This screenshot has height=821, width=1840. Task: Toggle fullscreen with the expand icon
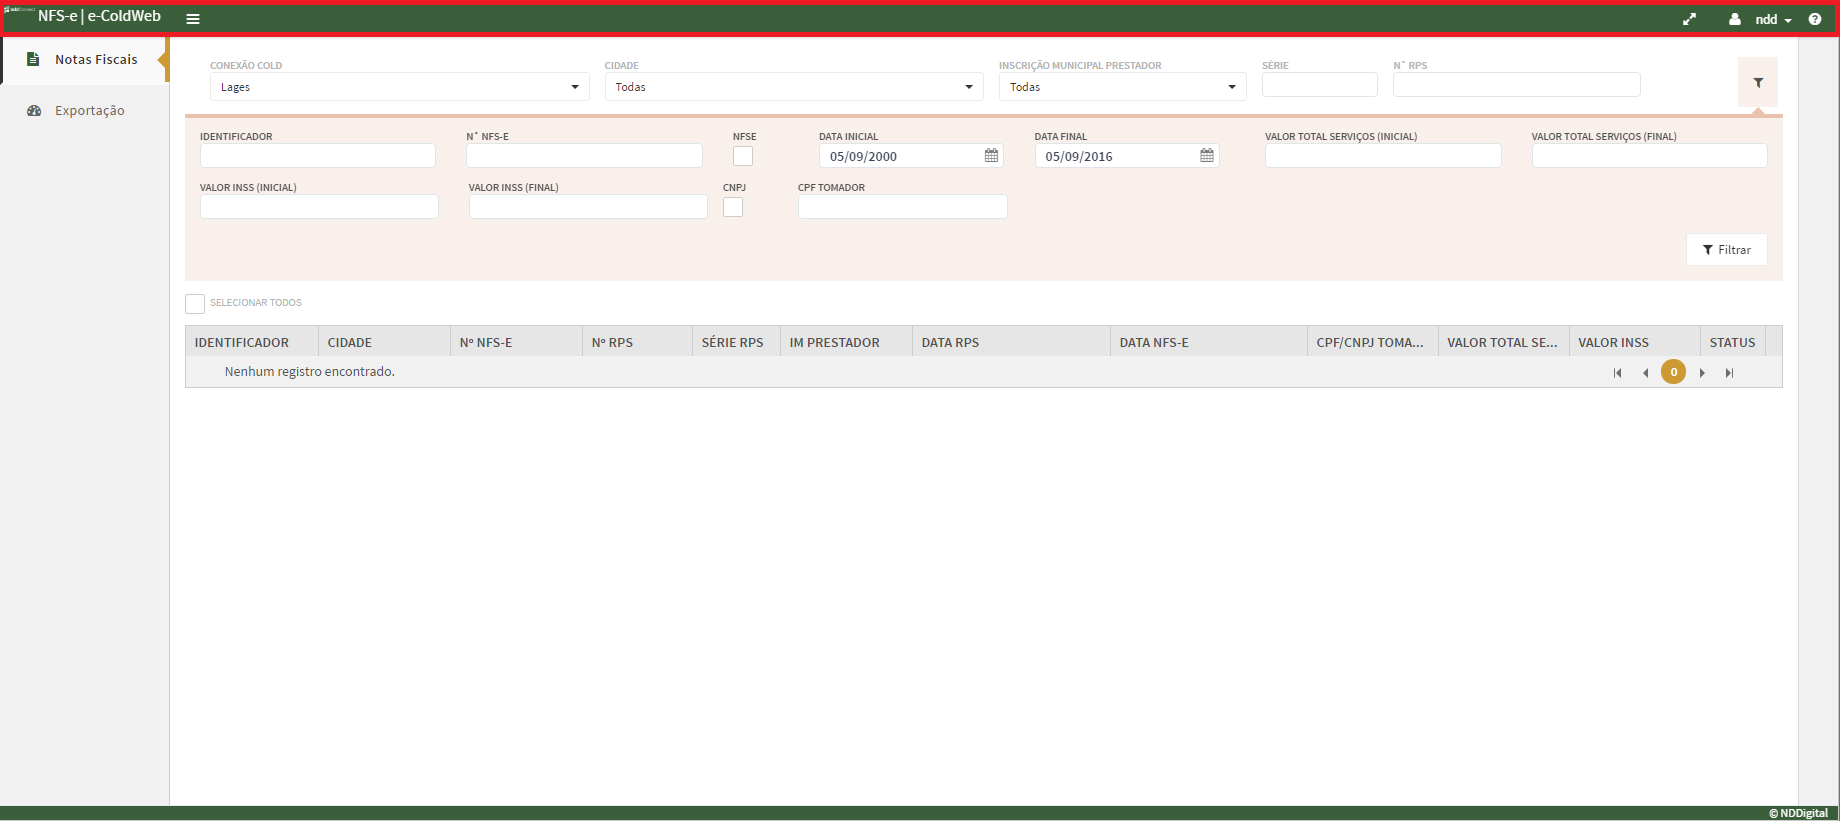(x=1689, y=19)
